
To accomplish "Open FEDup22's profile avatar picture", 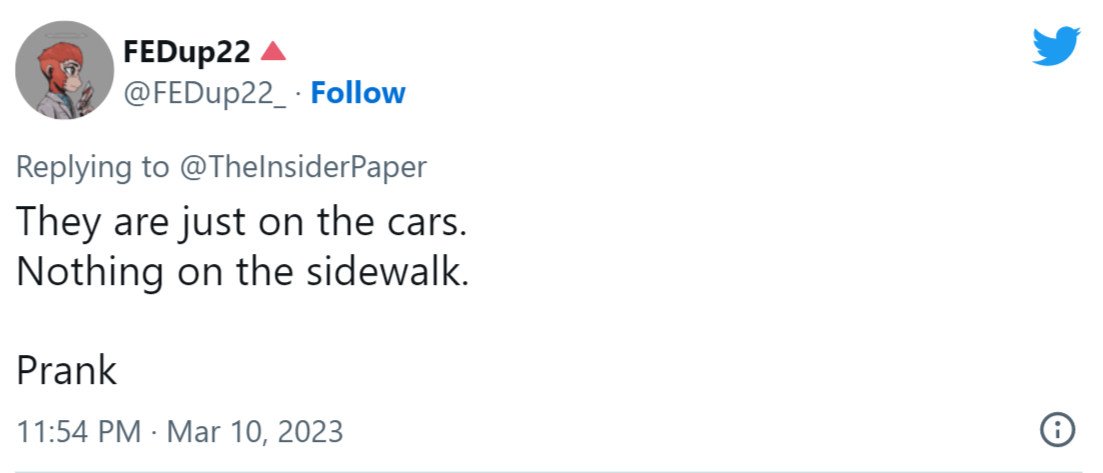I will pos(64,70).
